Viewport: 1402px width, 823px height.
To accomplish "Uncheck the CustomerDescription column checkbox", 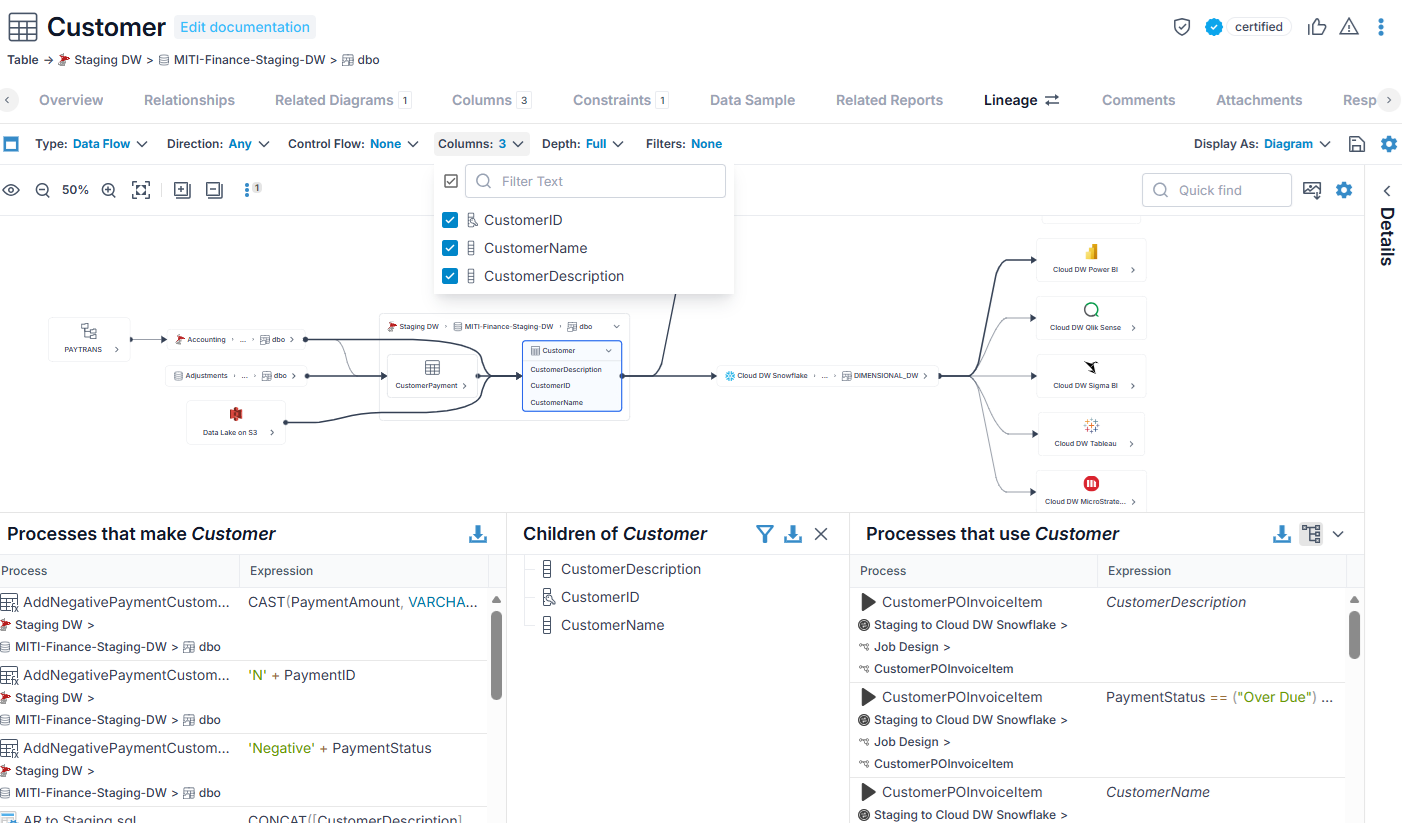I will click(450, 276).
